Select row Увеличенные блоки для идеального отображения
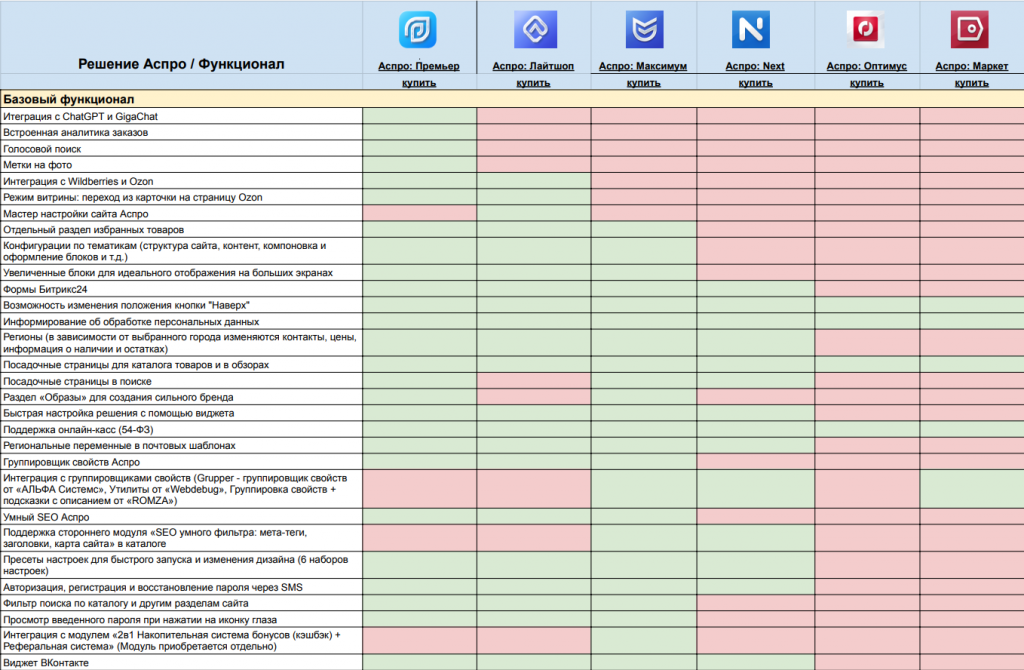1024x670 pixels. coord(182,273)
